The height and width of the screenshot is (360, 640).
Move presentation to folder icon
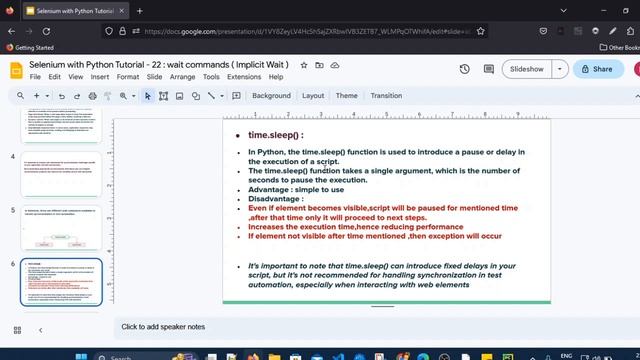point(319,65)
